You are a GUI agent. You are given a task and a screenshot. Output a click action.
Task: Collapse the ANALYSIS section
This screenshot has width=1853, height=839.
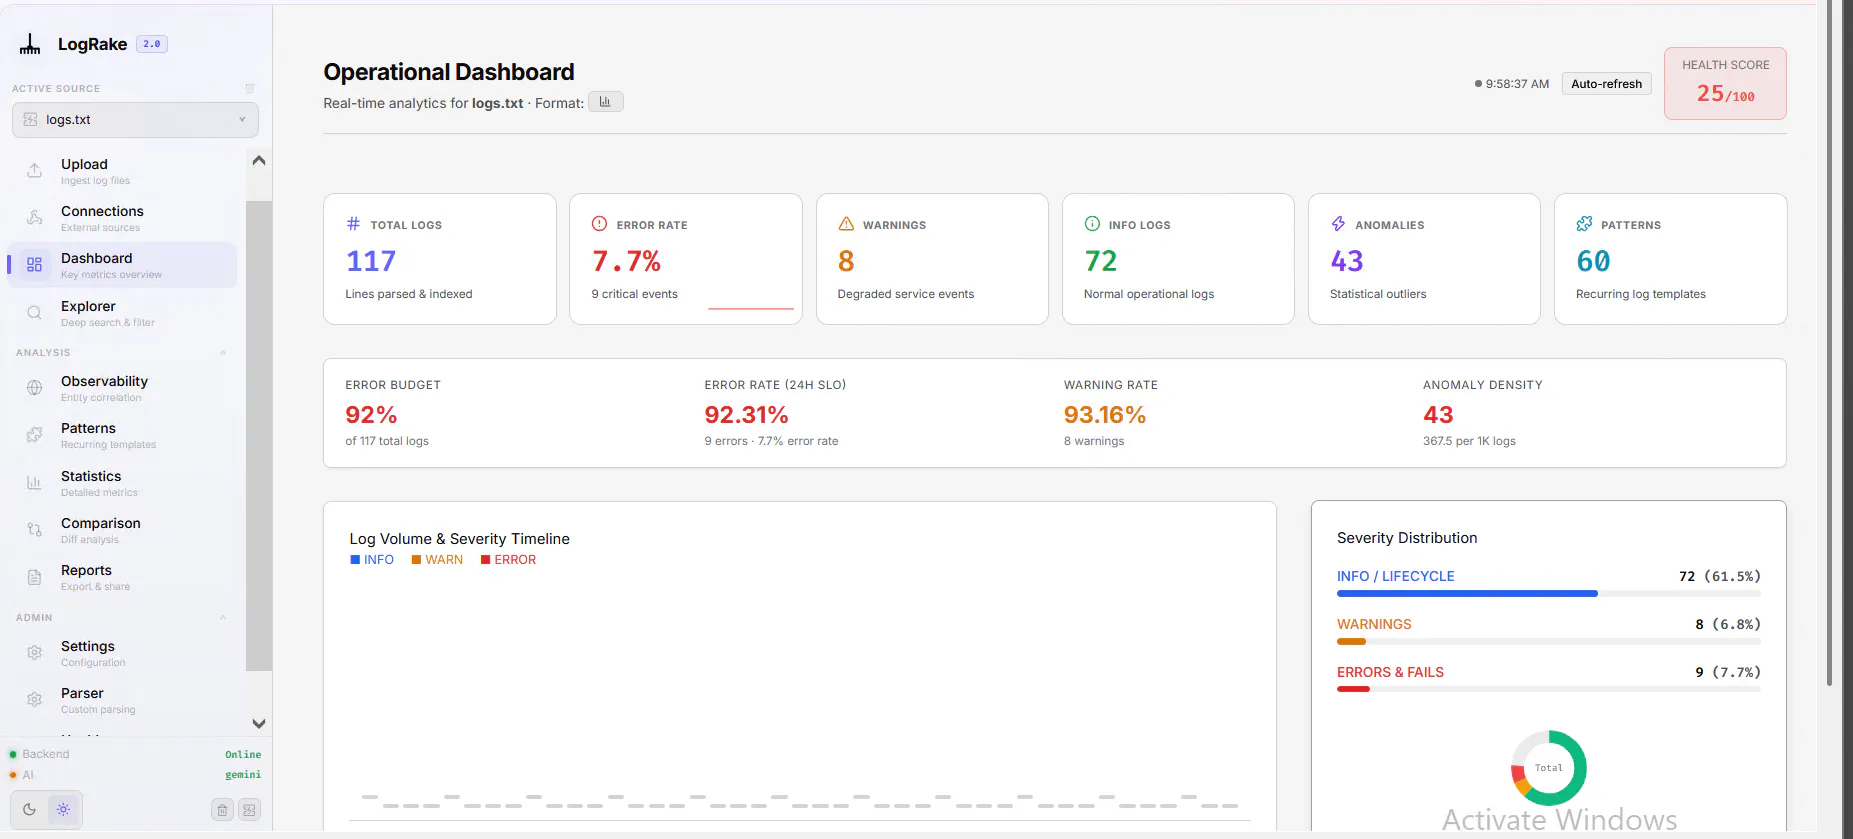(x=223, y=353)
